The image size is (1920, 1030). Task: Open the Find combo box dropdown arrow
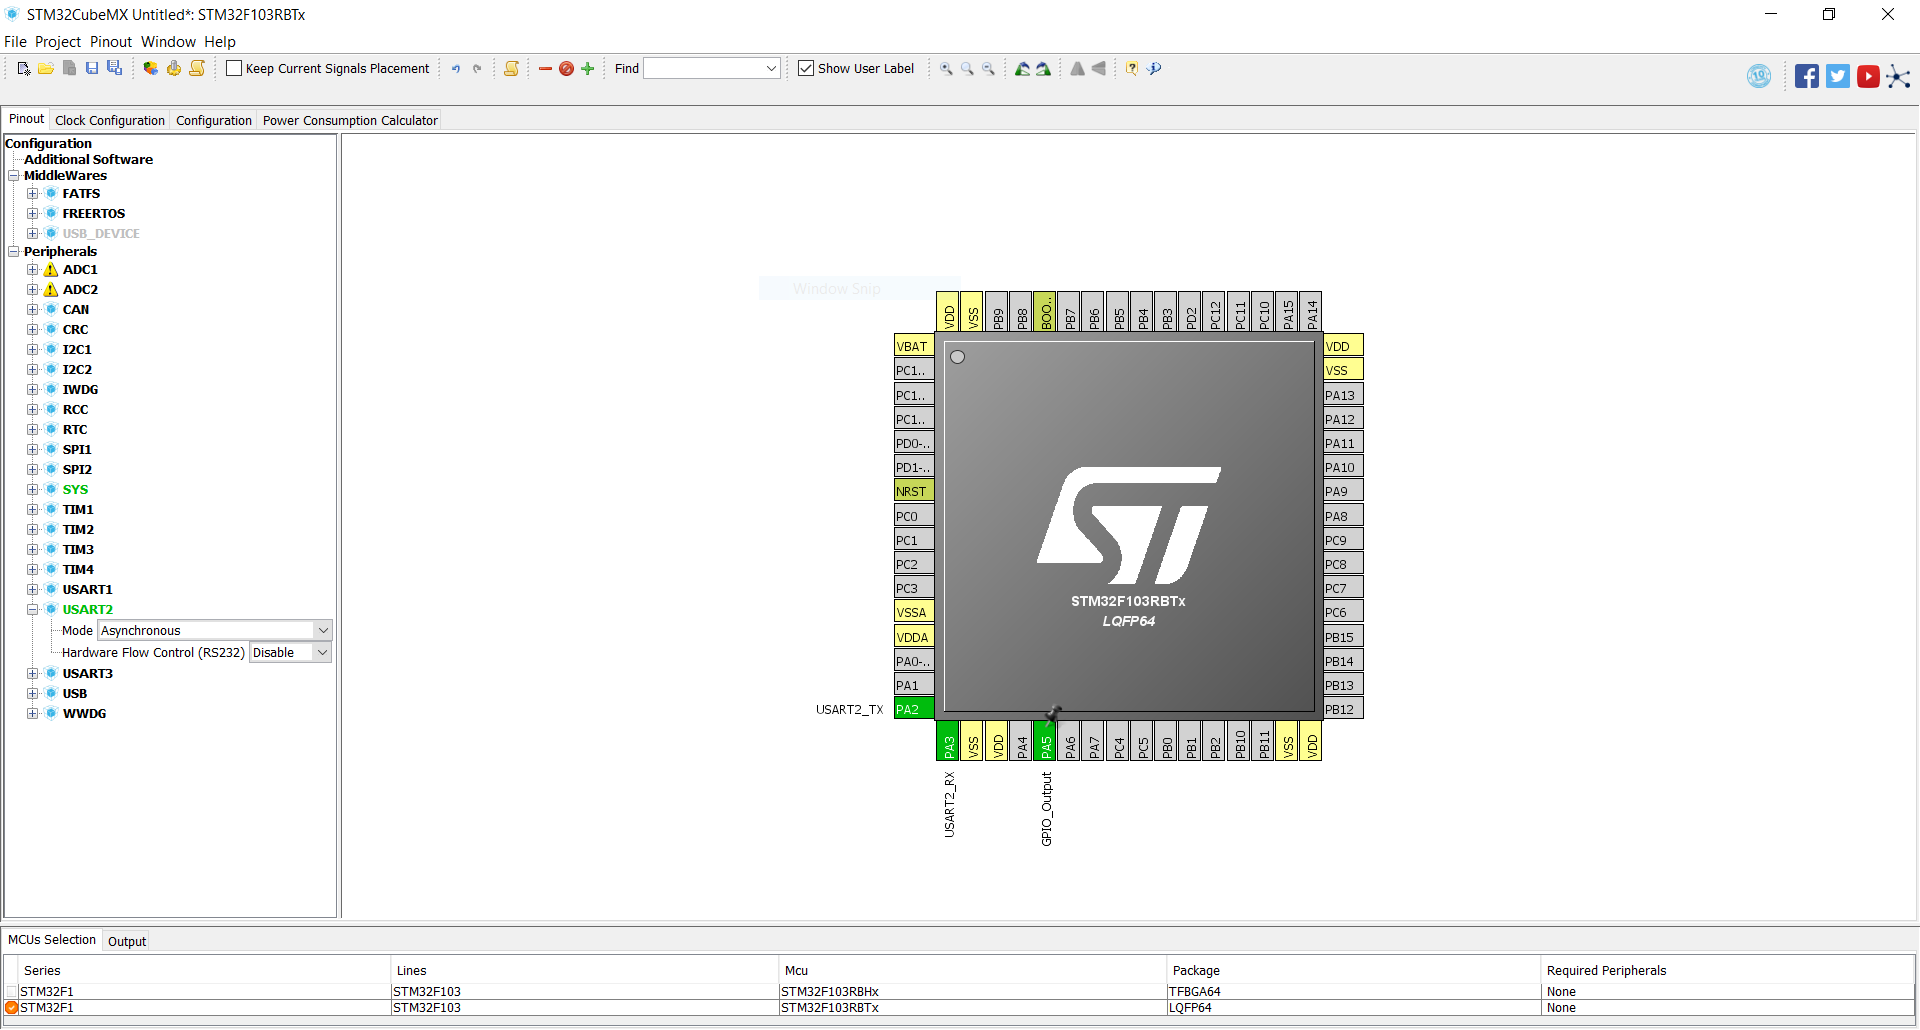tap(771, 69)
